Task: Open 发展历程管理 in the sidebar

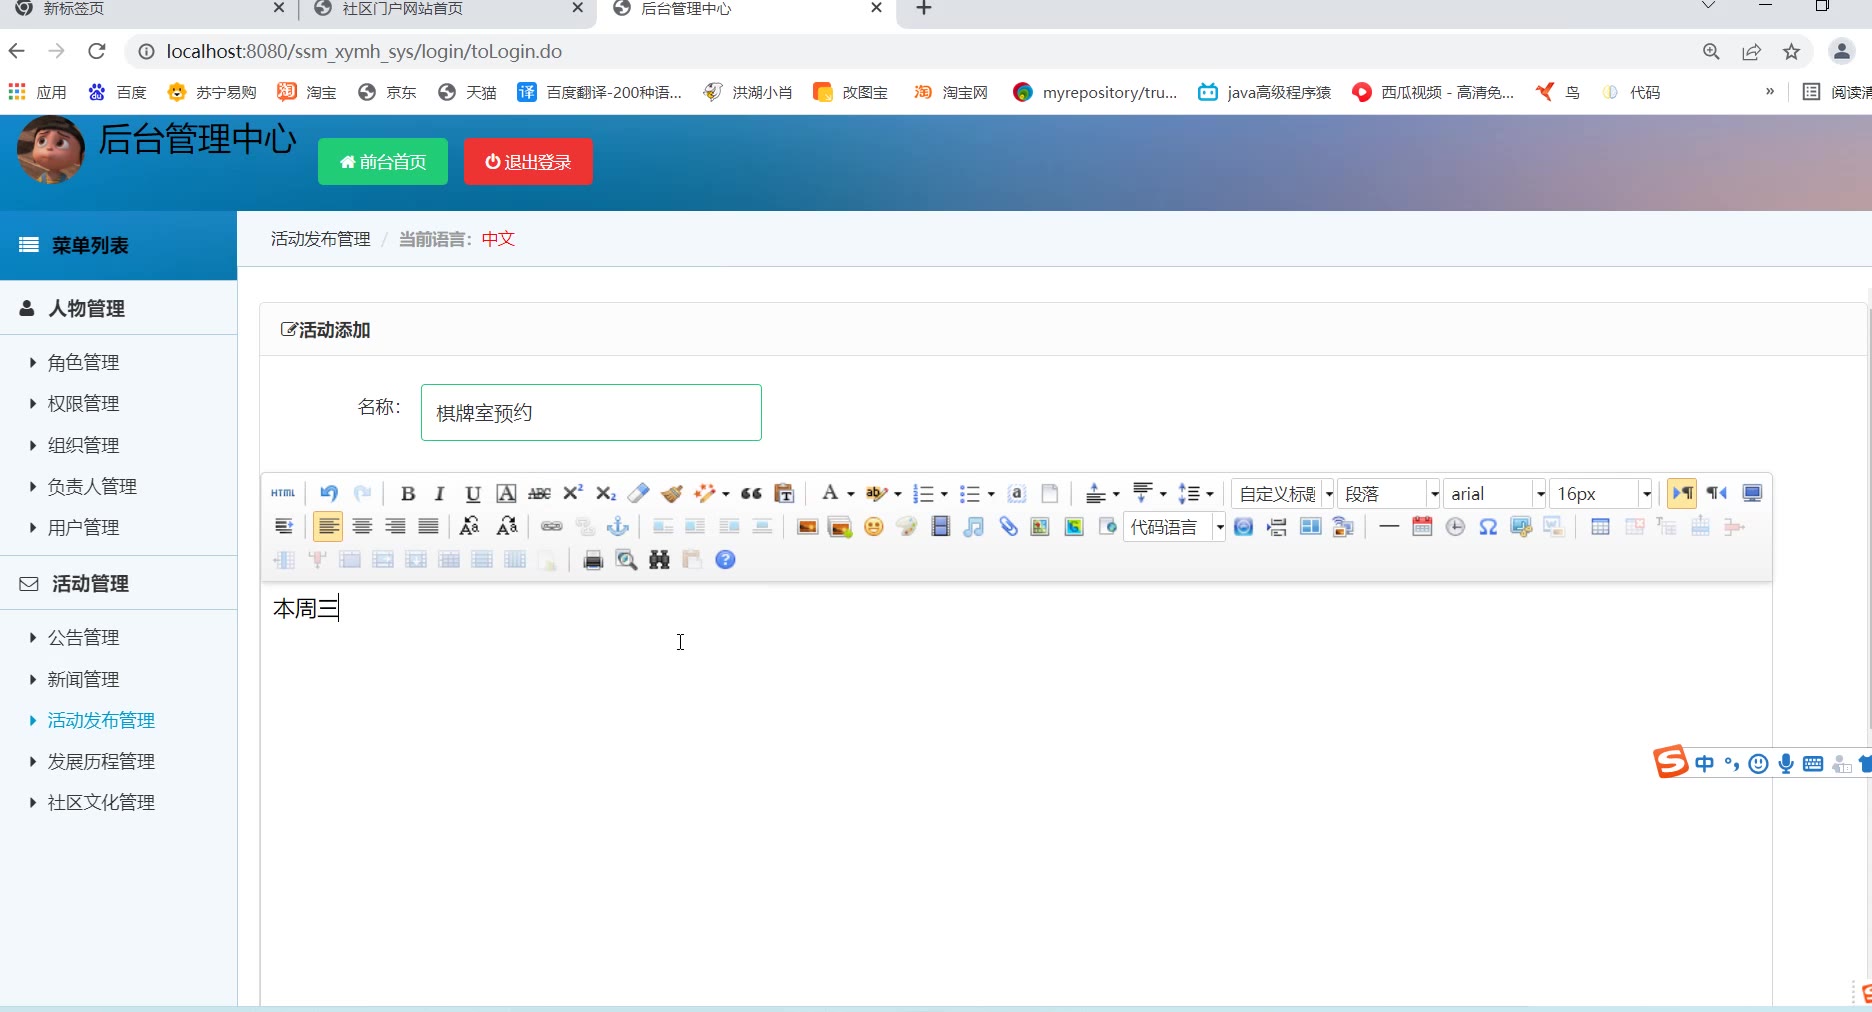Action: click(101, 761)
